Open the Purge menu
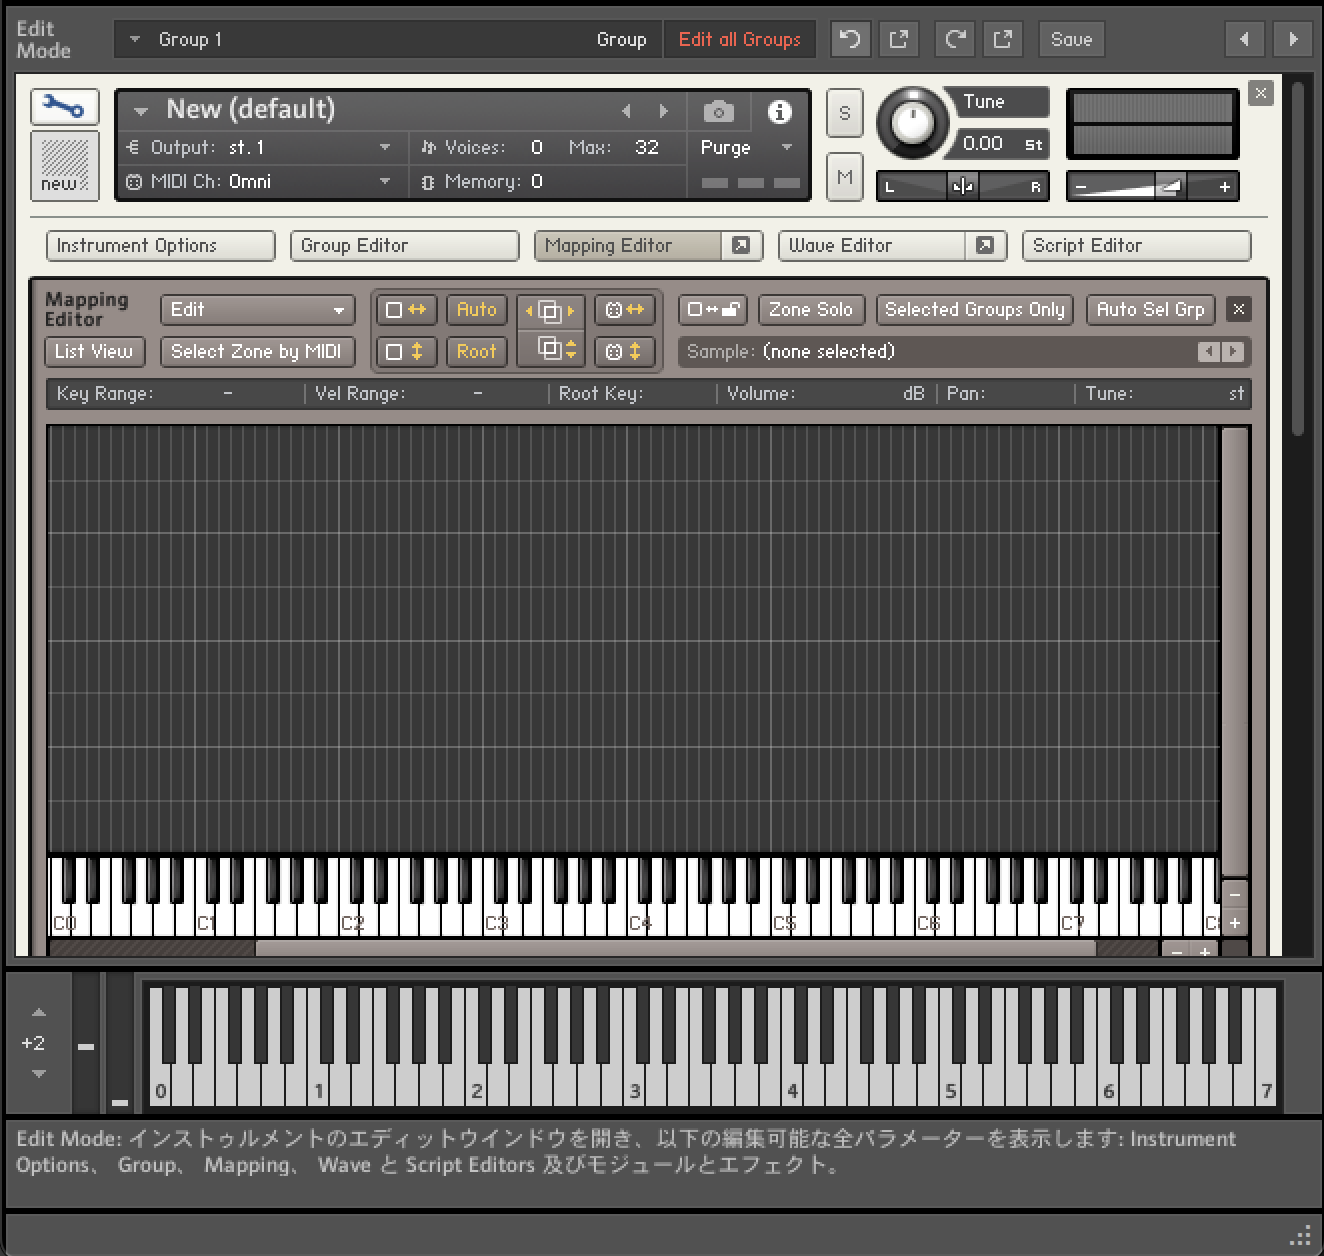Screen dimensions: 1324x1256 click(x=746, y=147)
